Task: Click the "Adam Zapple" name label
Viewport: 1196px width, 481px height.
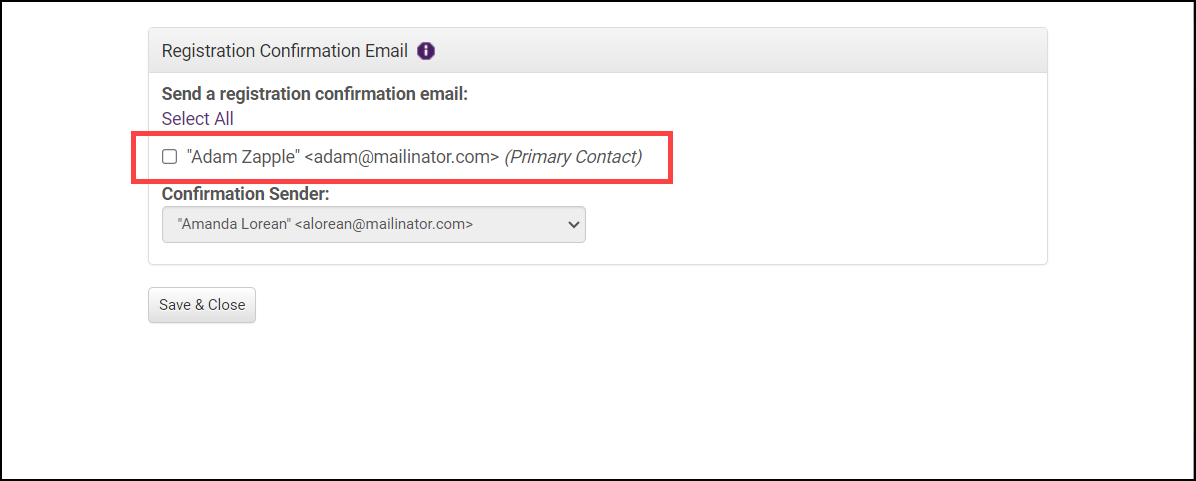Action: pyautogui.click(x=243, y=157)
